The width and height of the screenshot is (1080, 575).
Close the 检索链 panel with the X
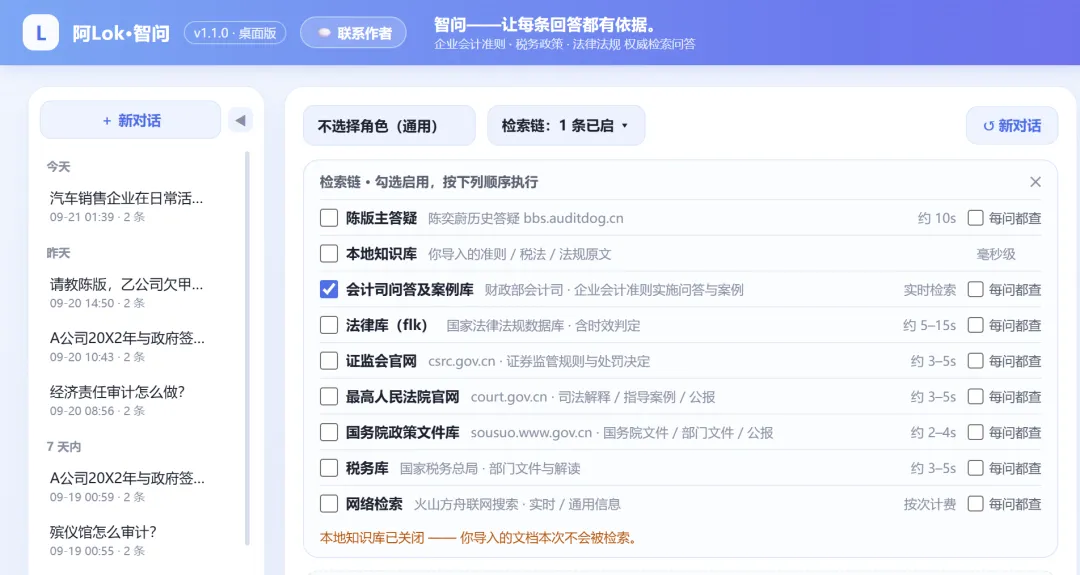point(1035,182)
